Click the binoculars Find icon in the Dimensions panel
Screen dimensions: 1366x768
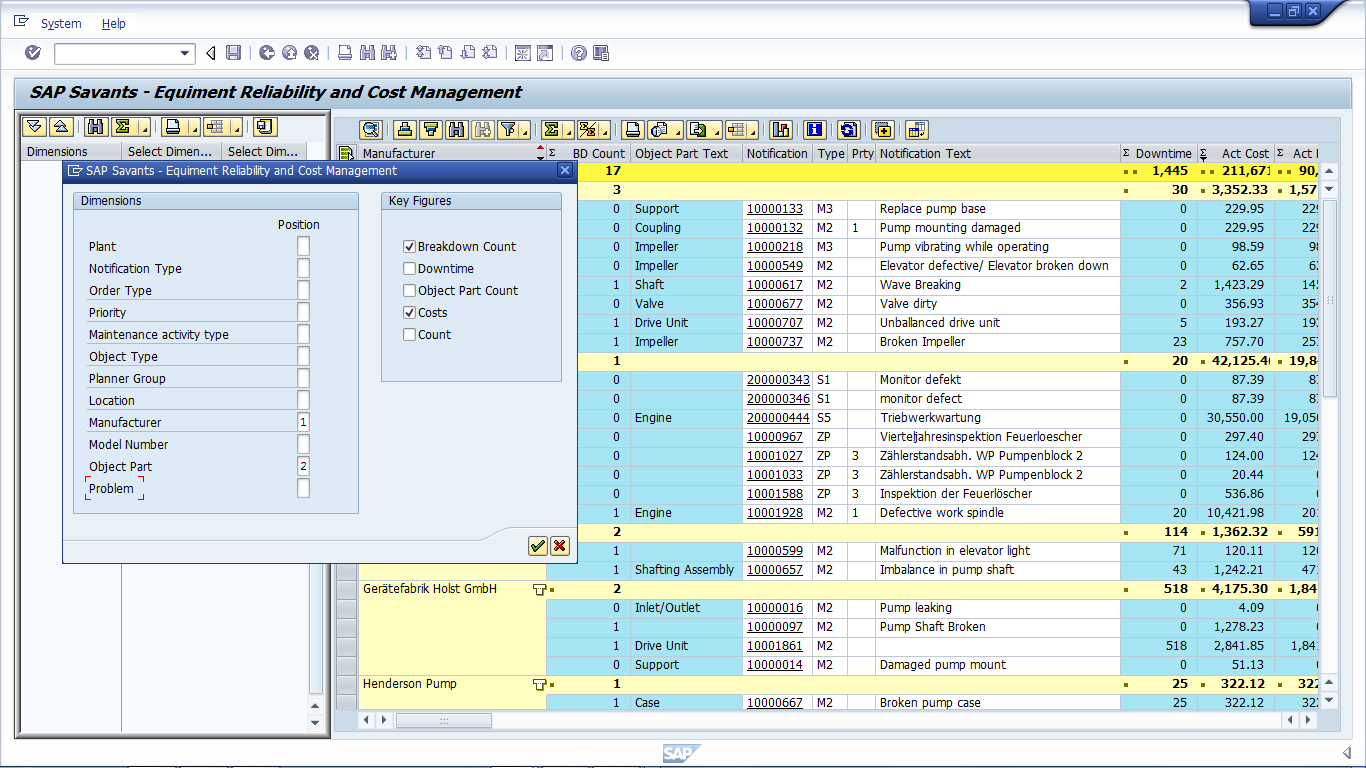(x=95, y=127)
